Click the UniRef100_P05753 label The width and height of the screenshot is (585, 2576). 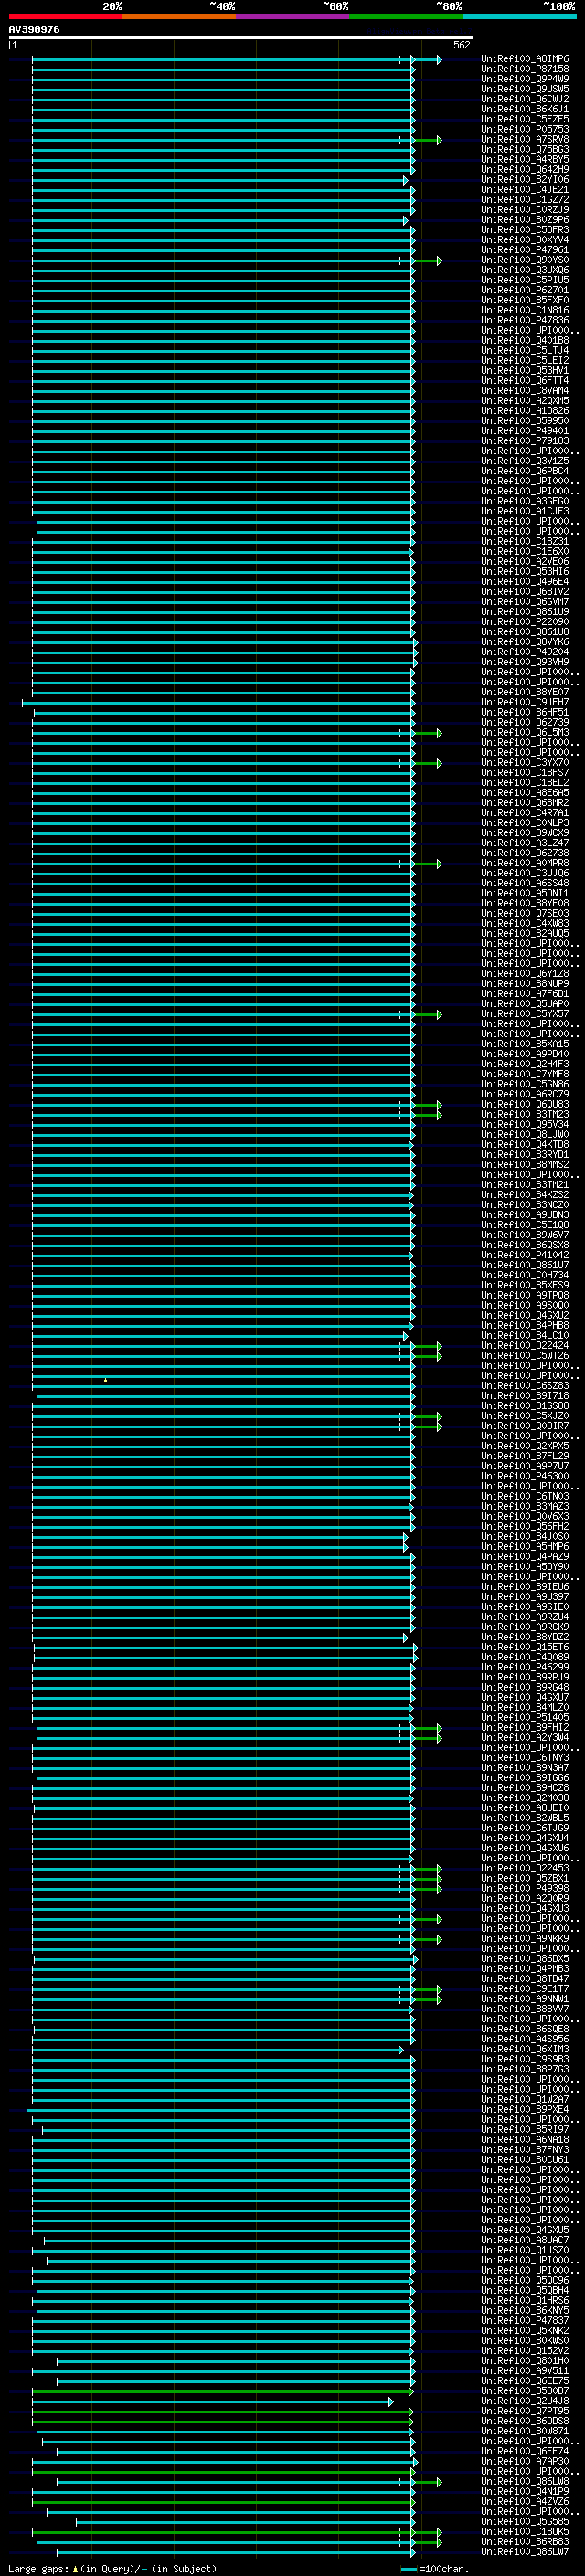(x=525, y=129)
